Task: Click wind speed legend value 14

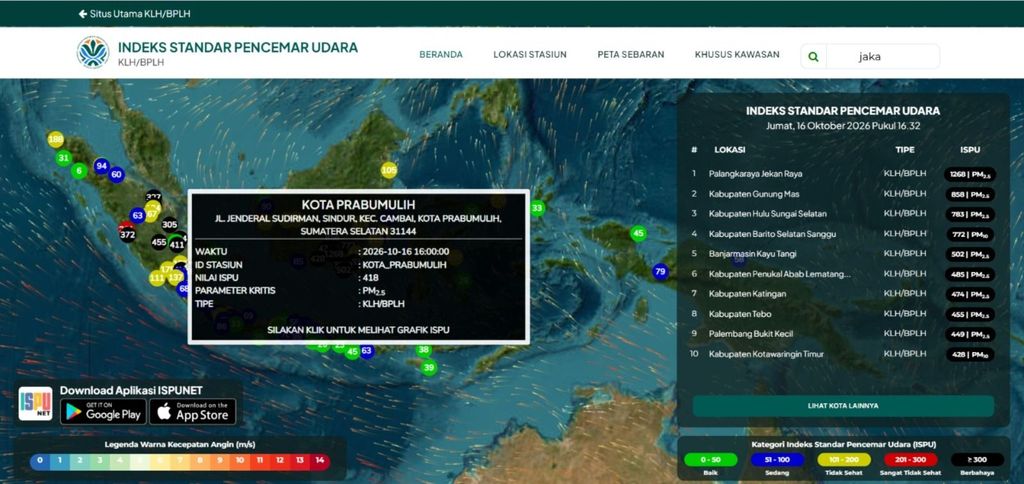Action: point(319,460)
